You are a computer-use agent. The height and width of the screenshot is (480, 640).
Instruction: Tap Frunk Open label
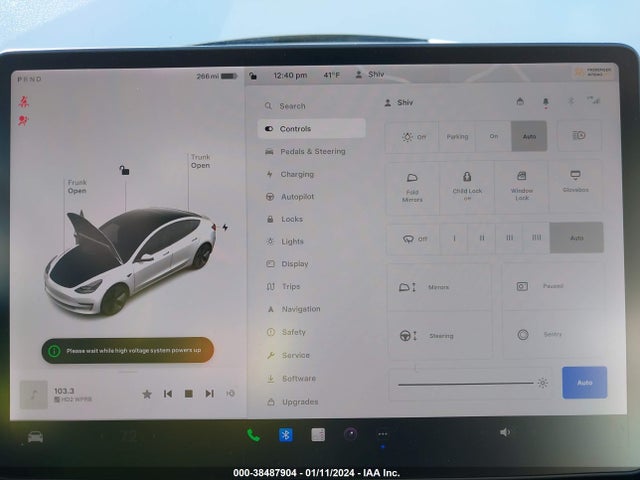[x=77, y=187]
